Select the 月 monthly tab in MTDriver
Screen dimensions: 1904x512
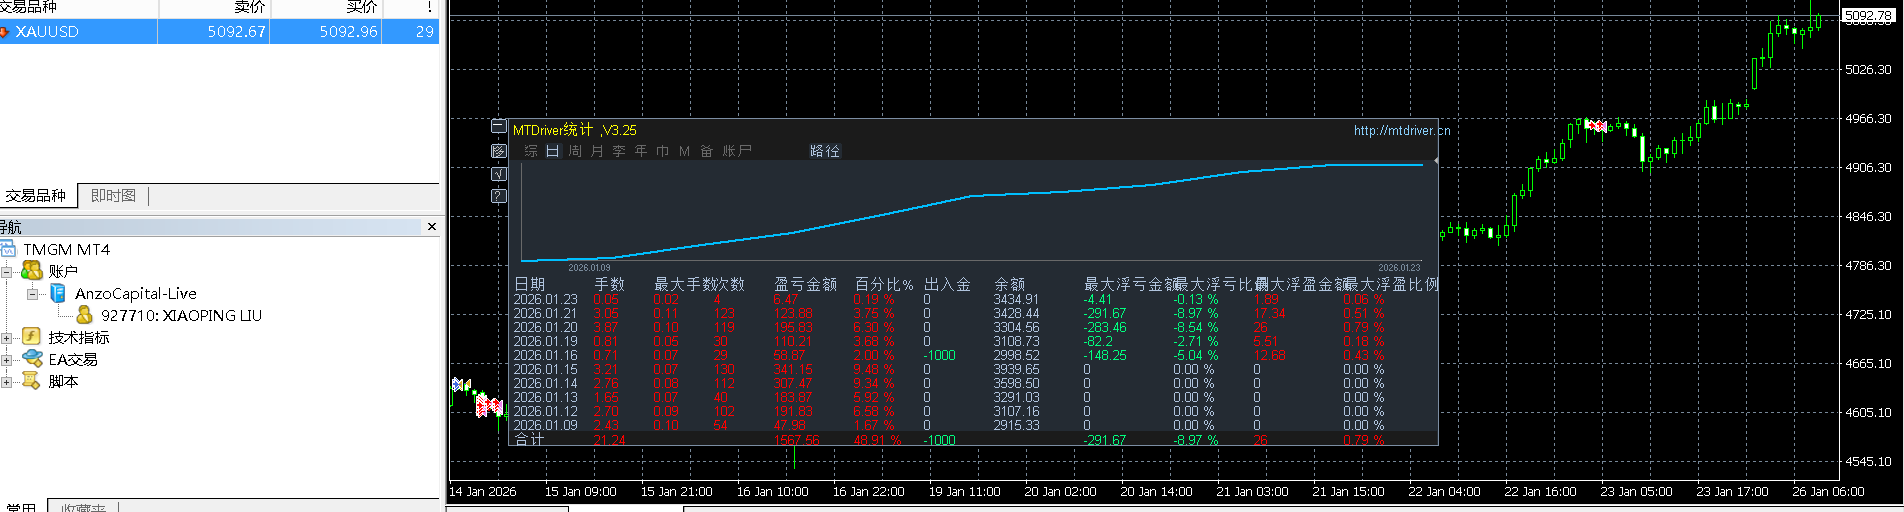click(x=597, y=151)
